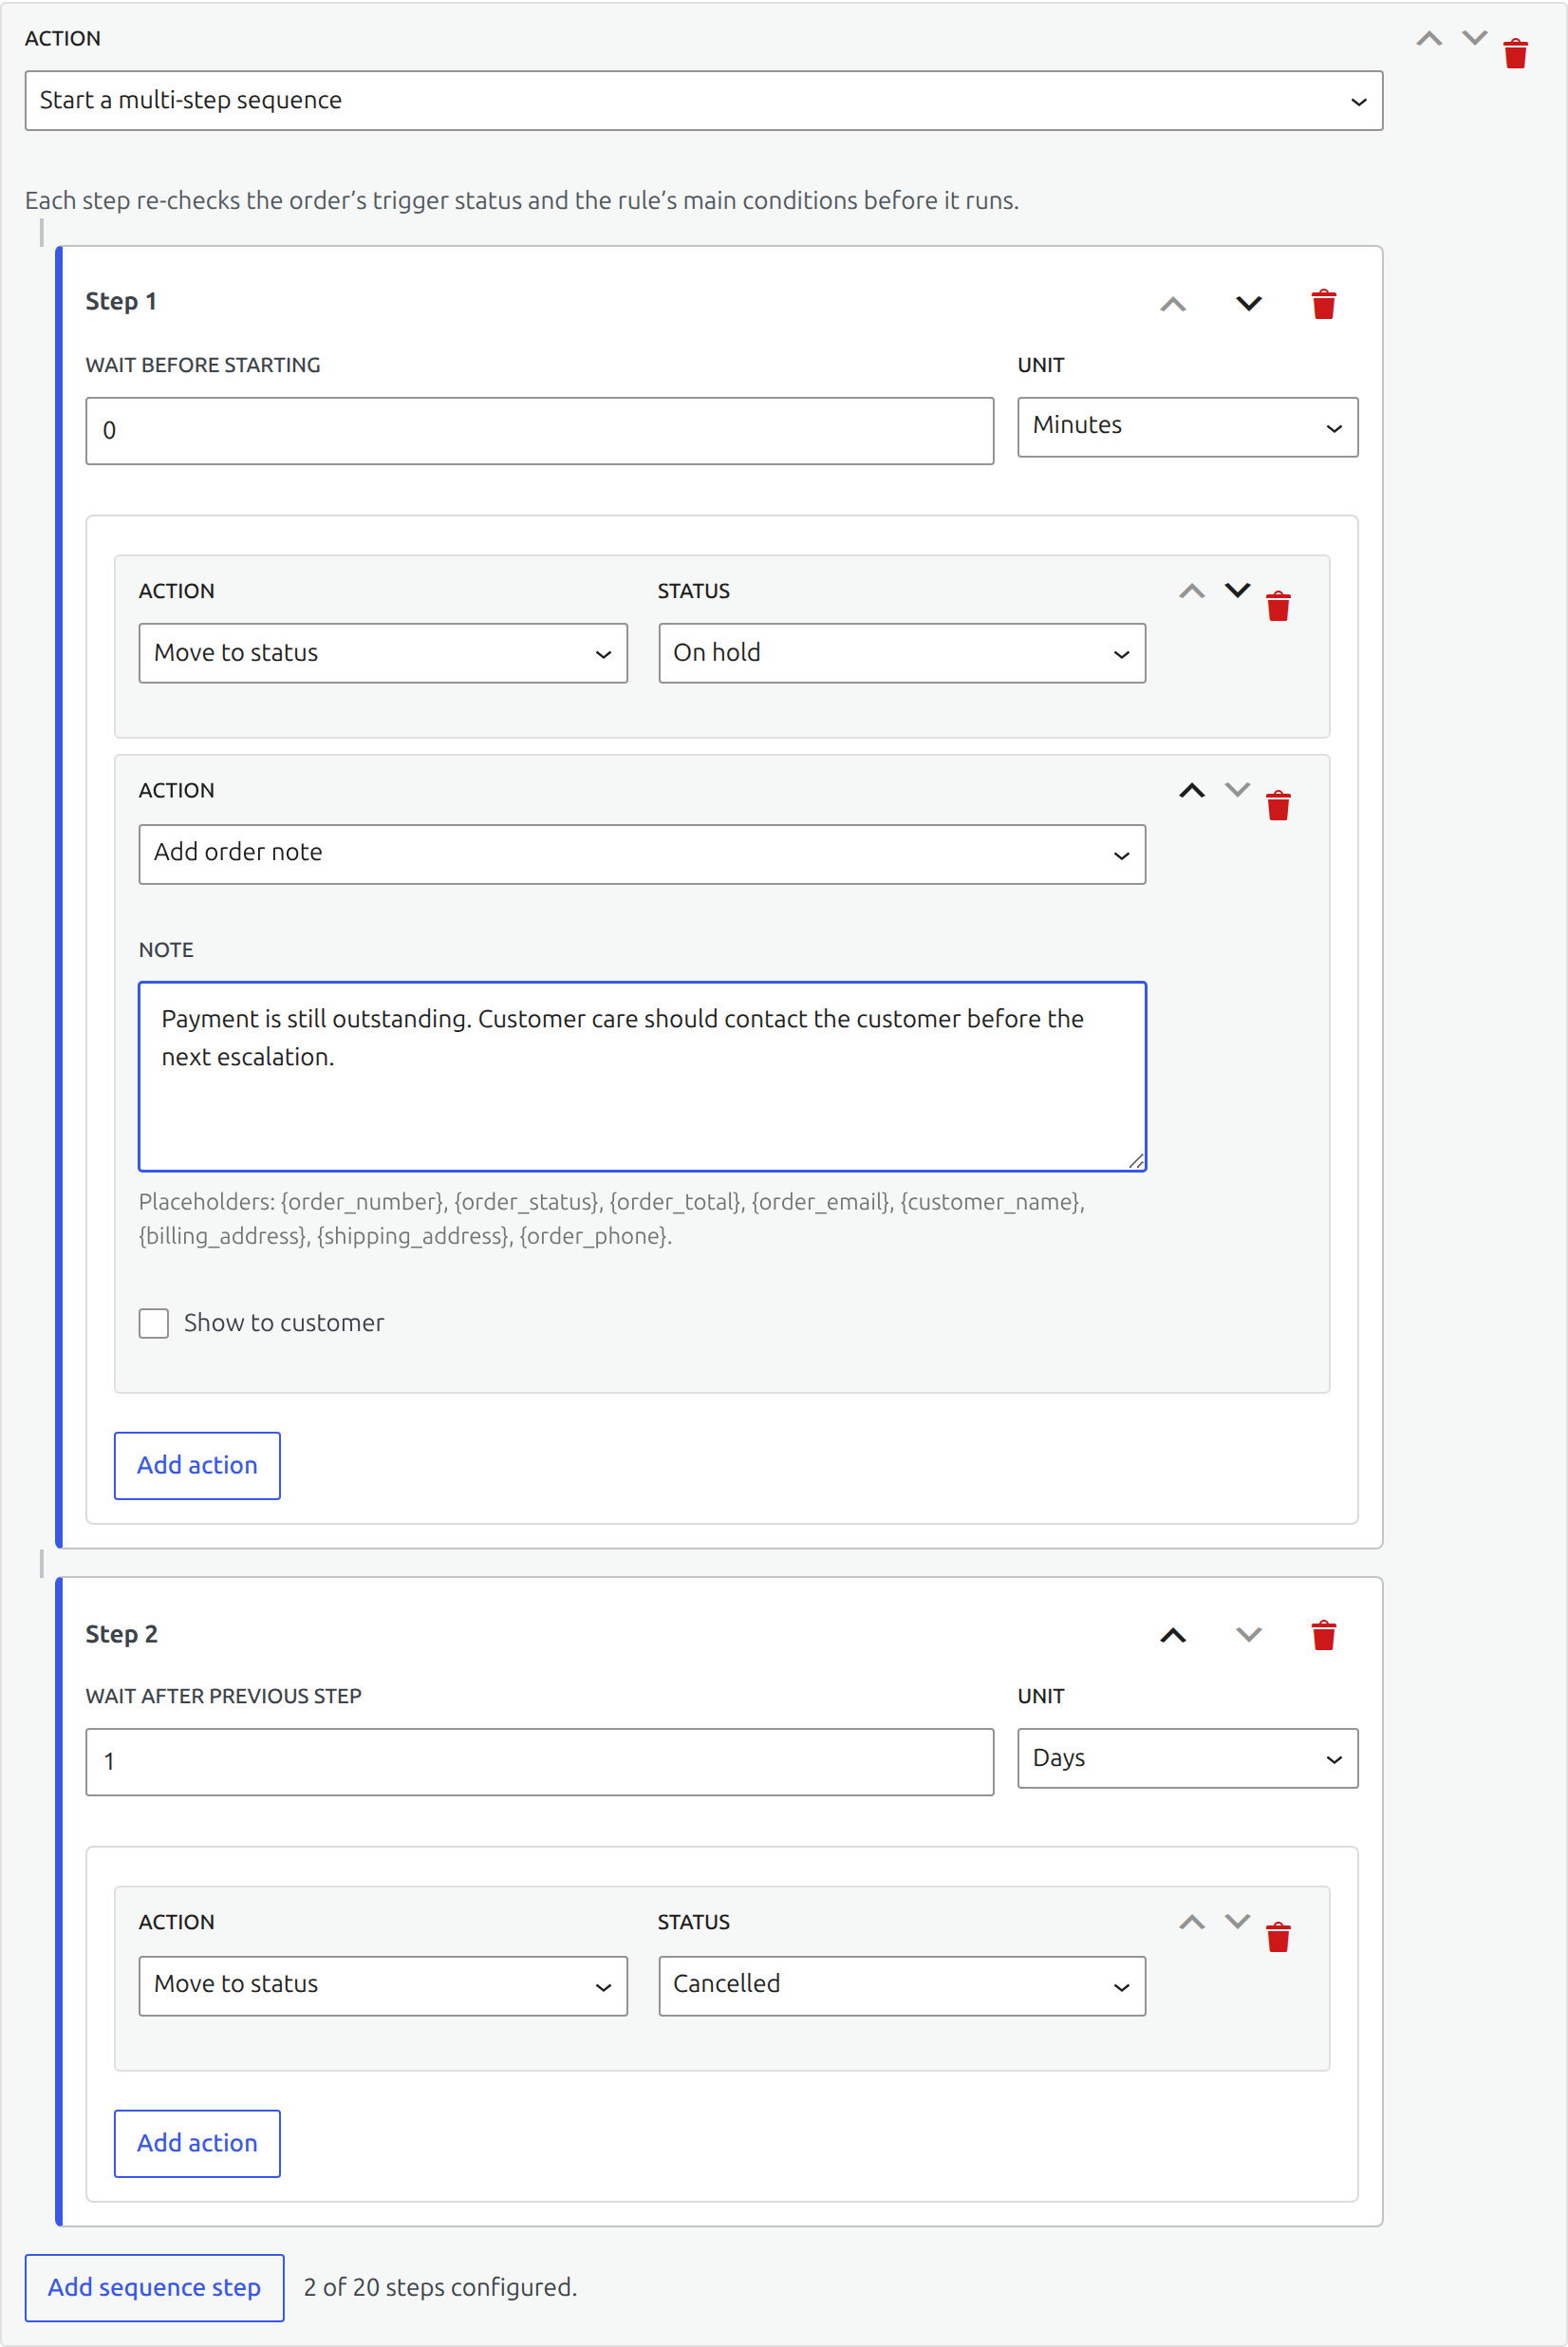
Task: Delete the On hold status action
Action: tap(1278, 606)
